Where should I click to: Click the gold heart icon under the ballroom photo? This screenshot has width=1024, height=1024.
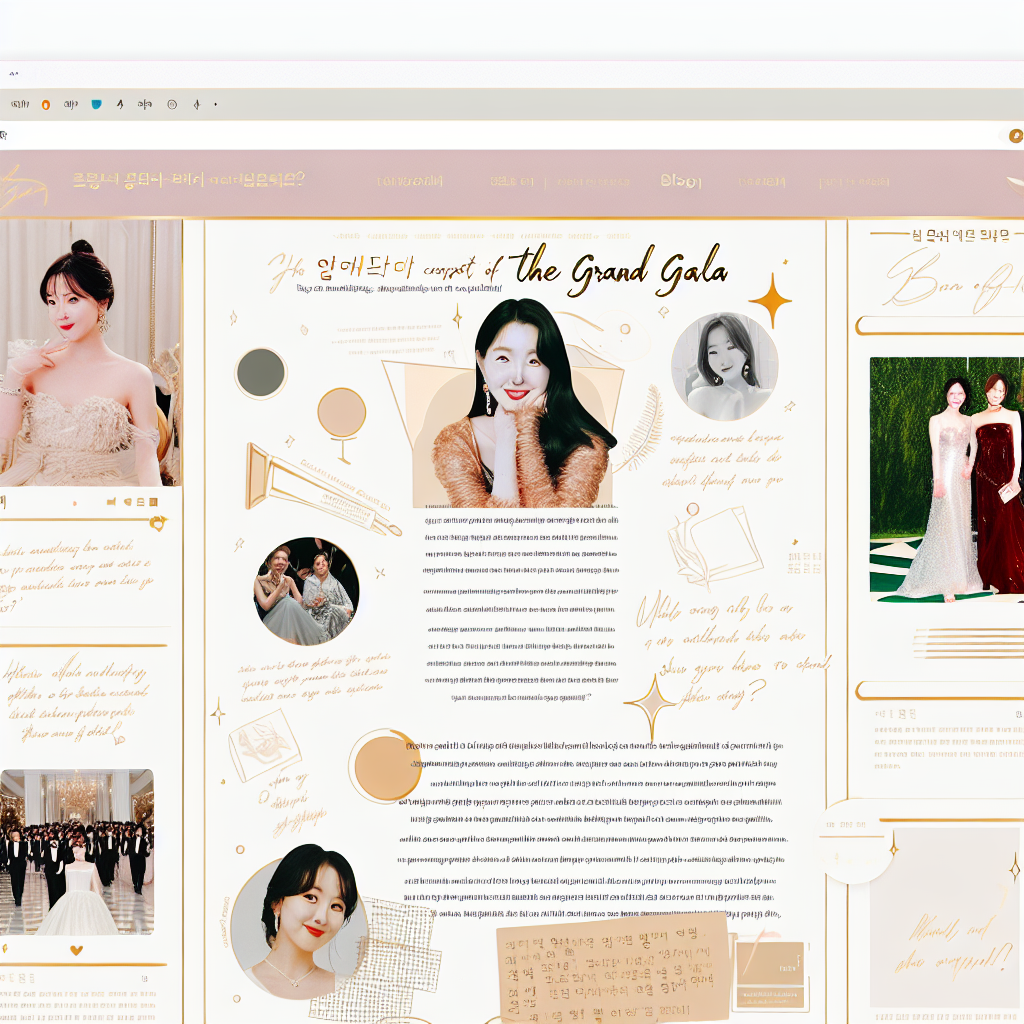click(76, 950)
